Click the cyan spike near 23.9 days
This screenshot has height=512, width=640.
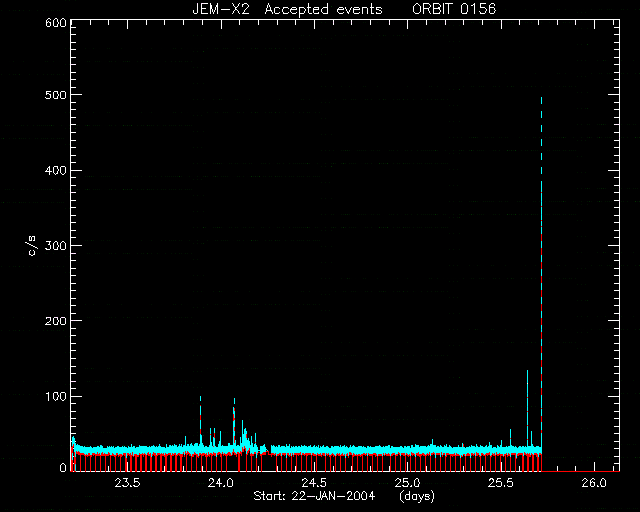200,421
